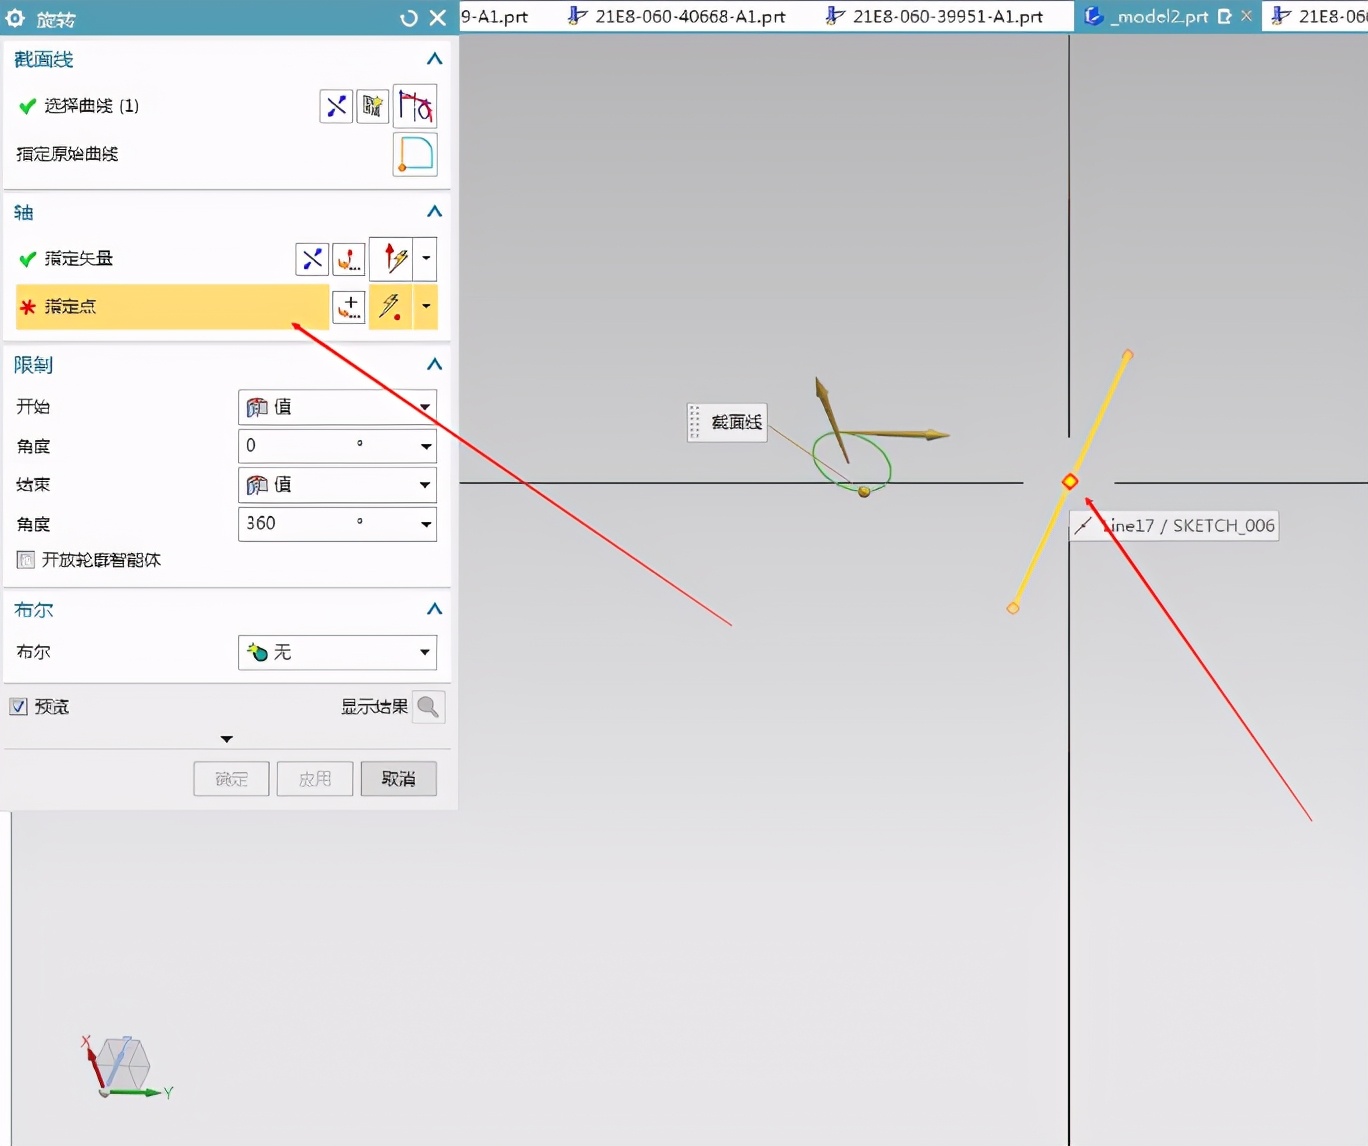Collapse the 轴 section
The image size is (1368, 1146).
(x=434, y=211)
